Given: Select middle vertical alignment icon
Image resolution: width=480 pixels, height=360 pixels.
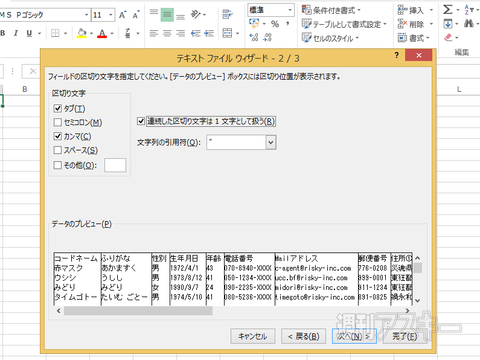Looking at the screenshot, I should 167,15.
